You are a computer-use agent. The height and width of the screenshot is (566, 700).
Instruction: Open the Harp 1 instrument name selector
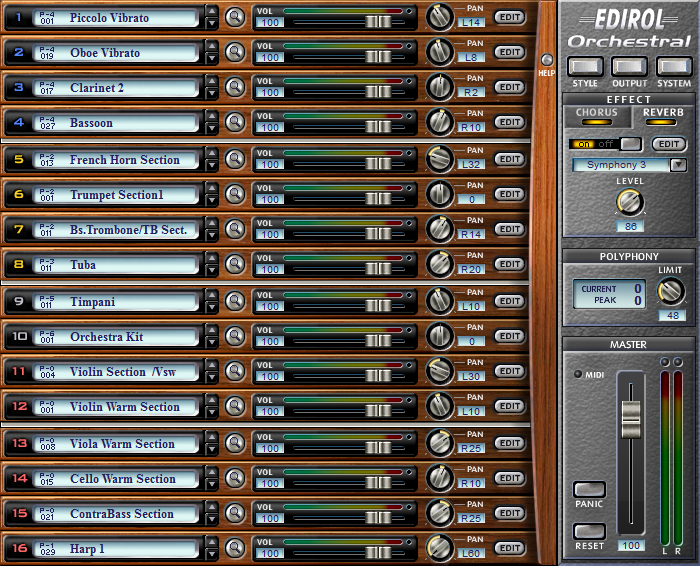coord(116,549)
